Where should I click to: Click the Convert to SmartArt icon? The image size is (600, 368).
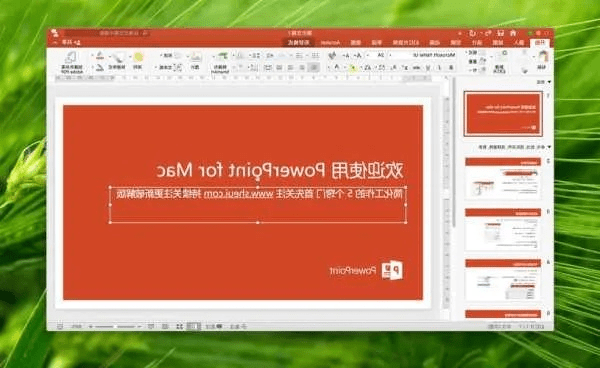click(222, 57)
